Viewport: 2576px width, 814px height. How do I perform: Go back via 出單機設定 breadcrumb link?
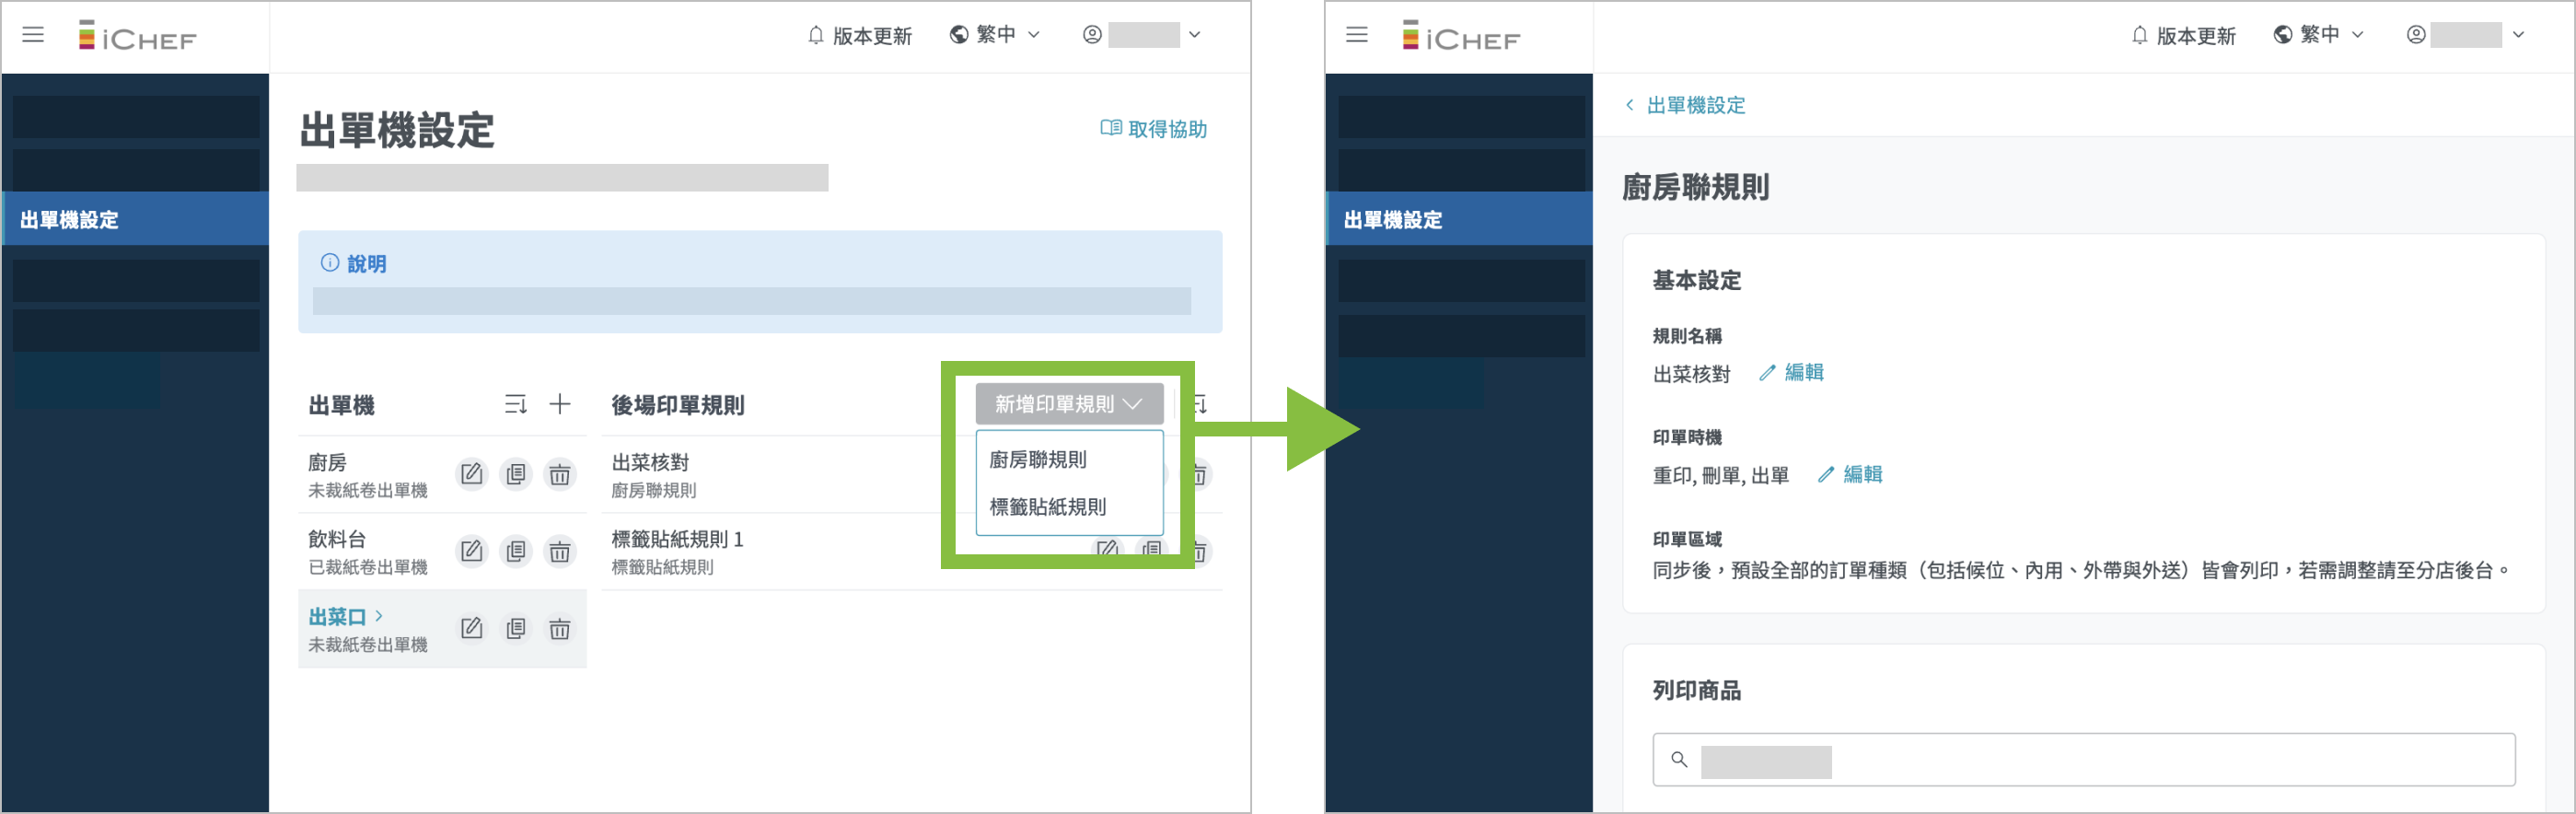click(x=1694, y=105)
